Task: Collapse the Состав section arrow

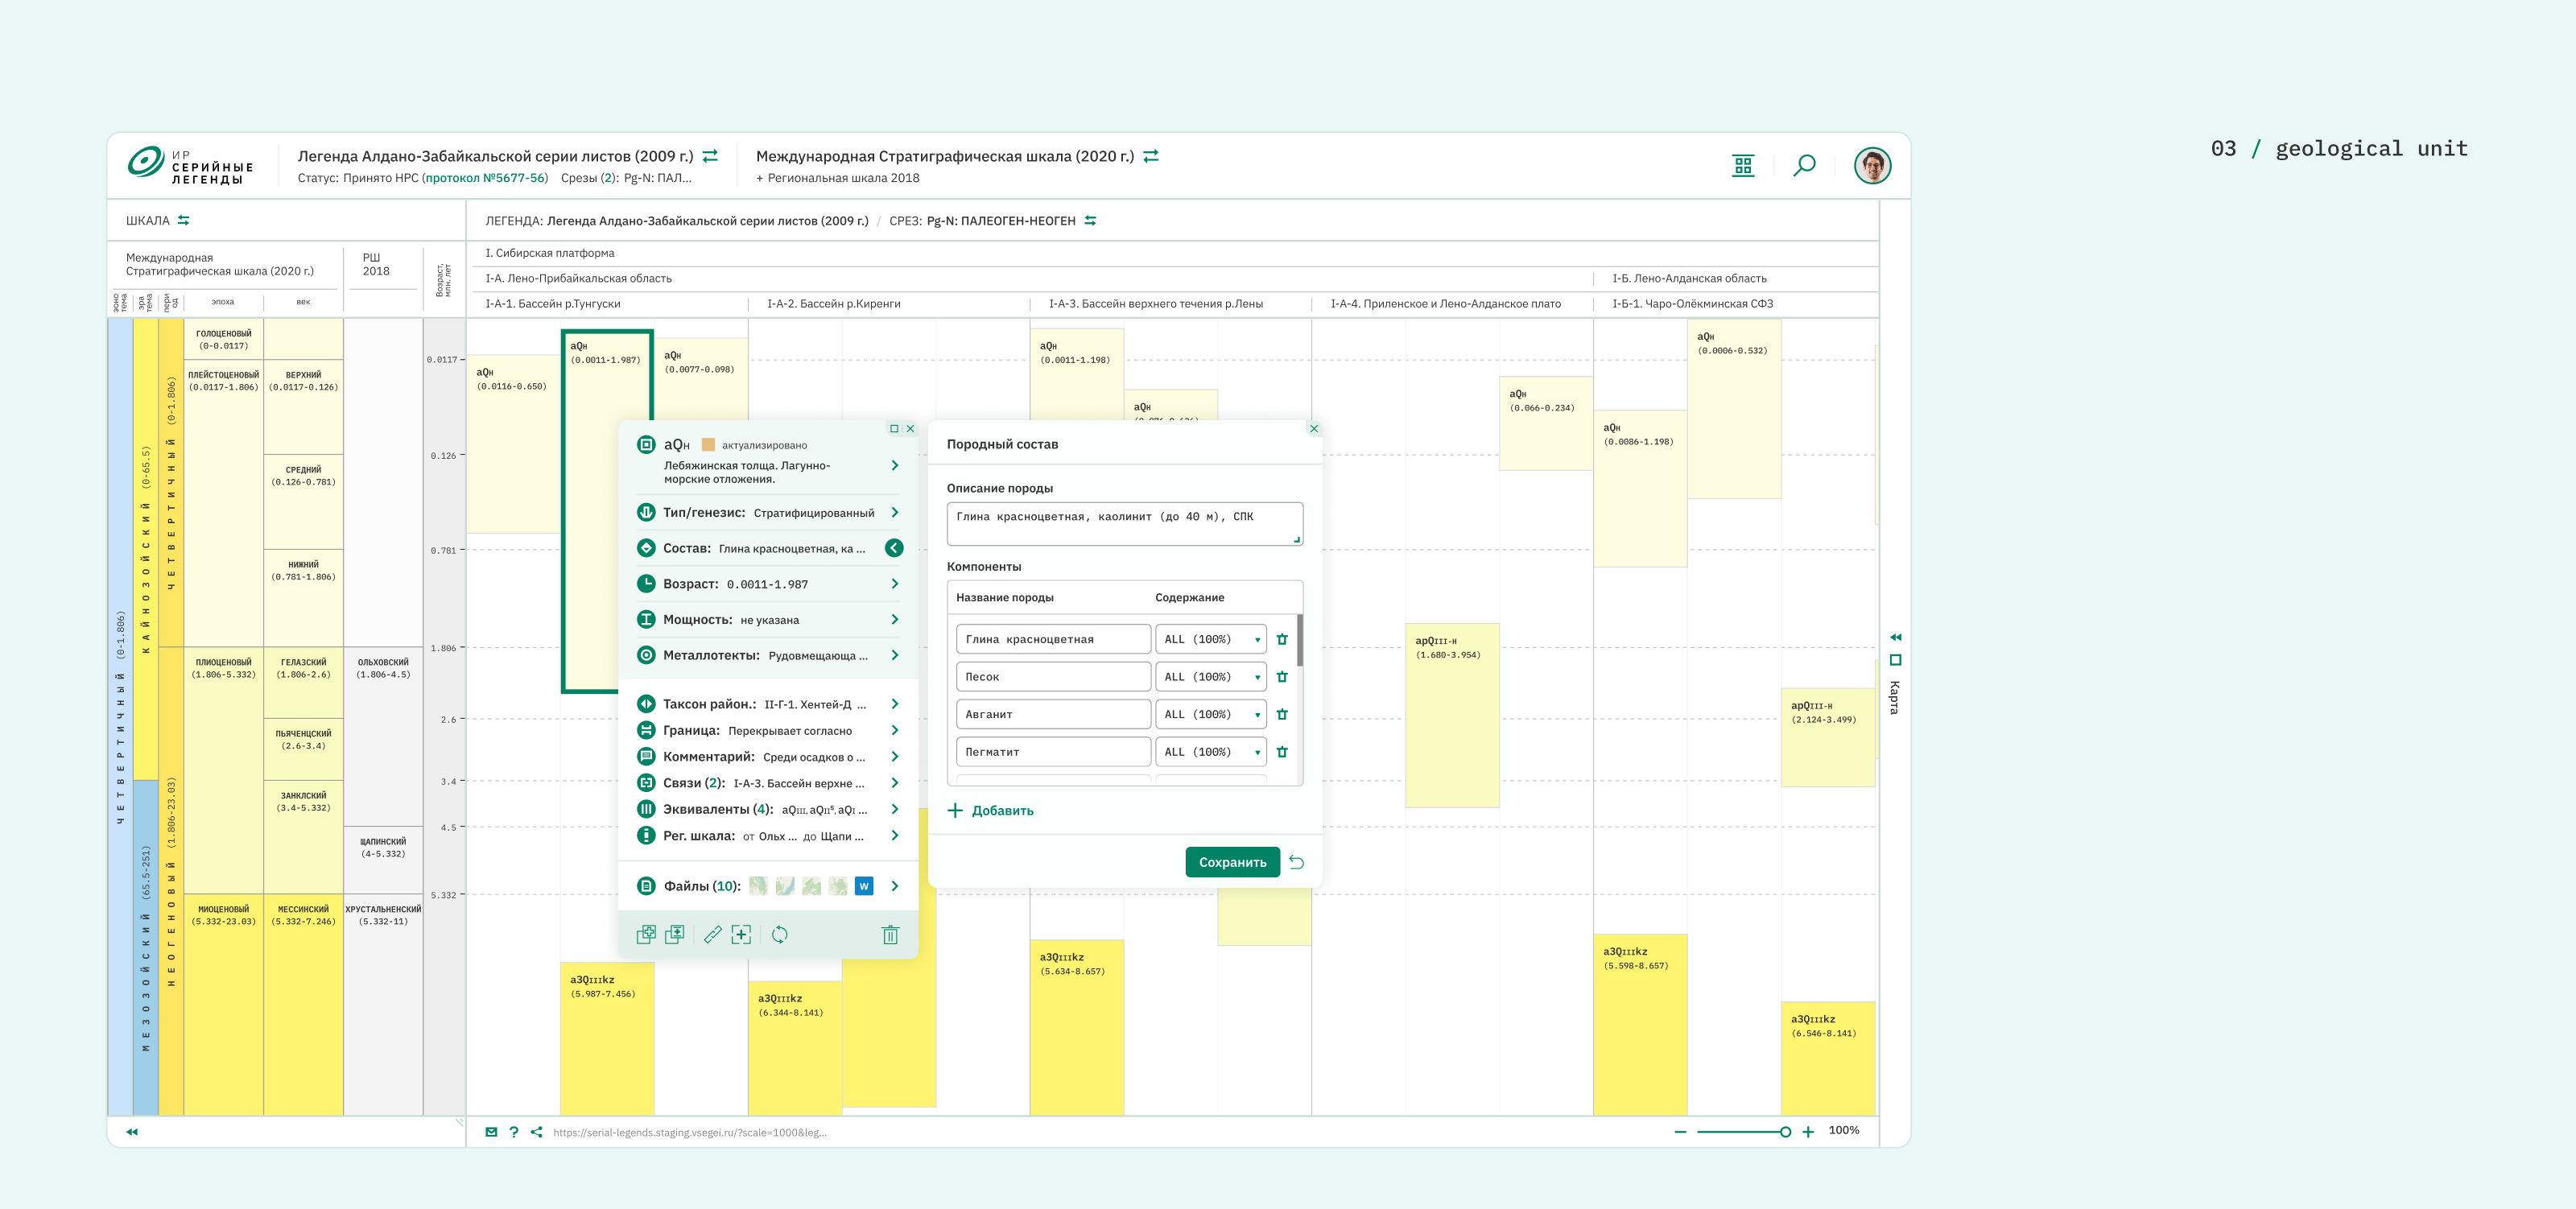Action: pos(894,548)
